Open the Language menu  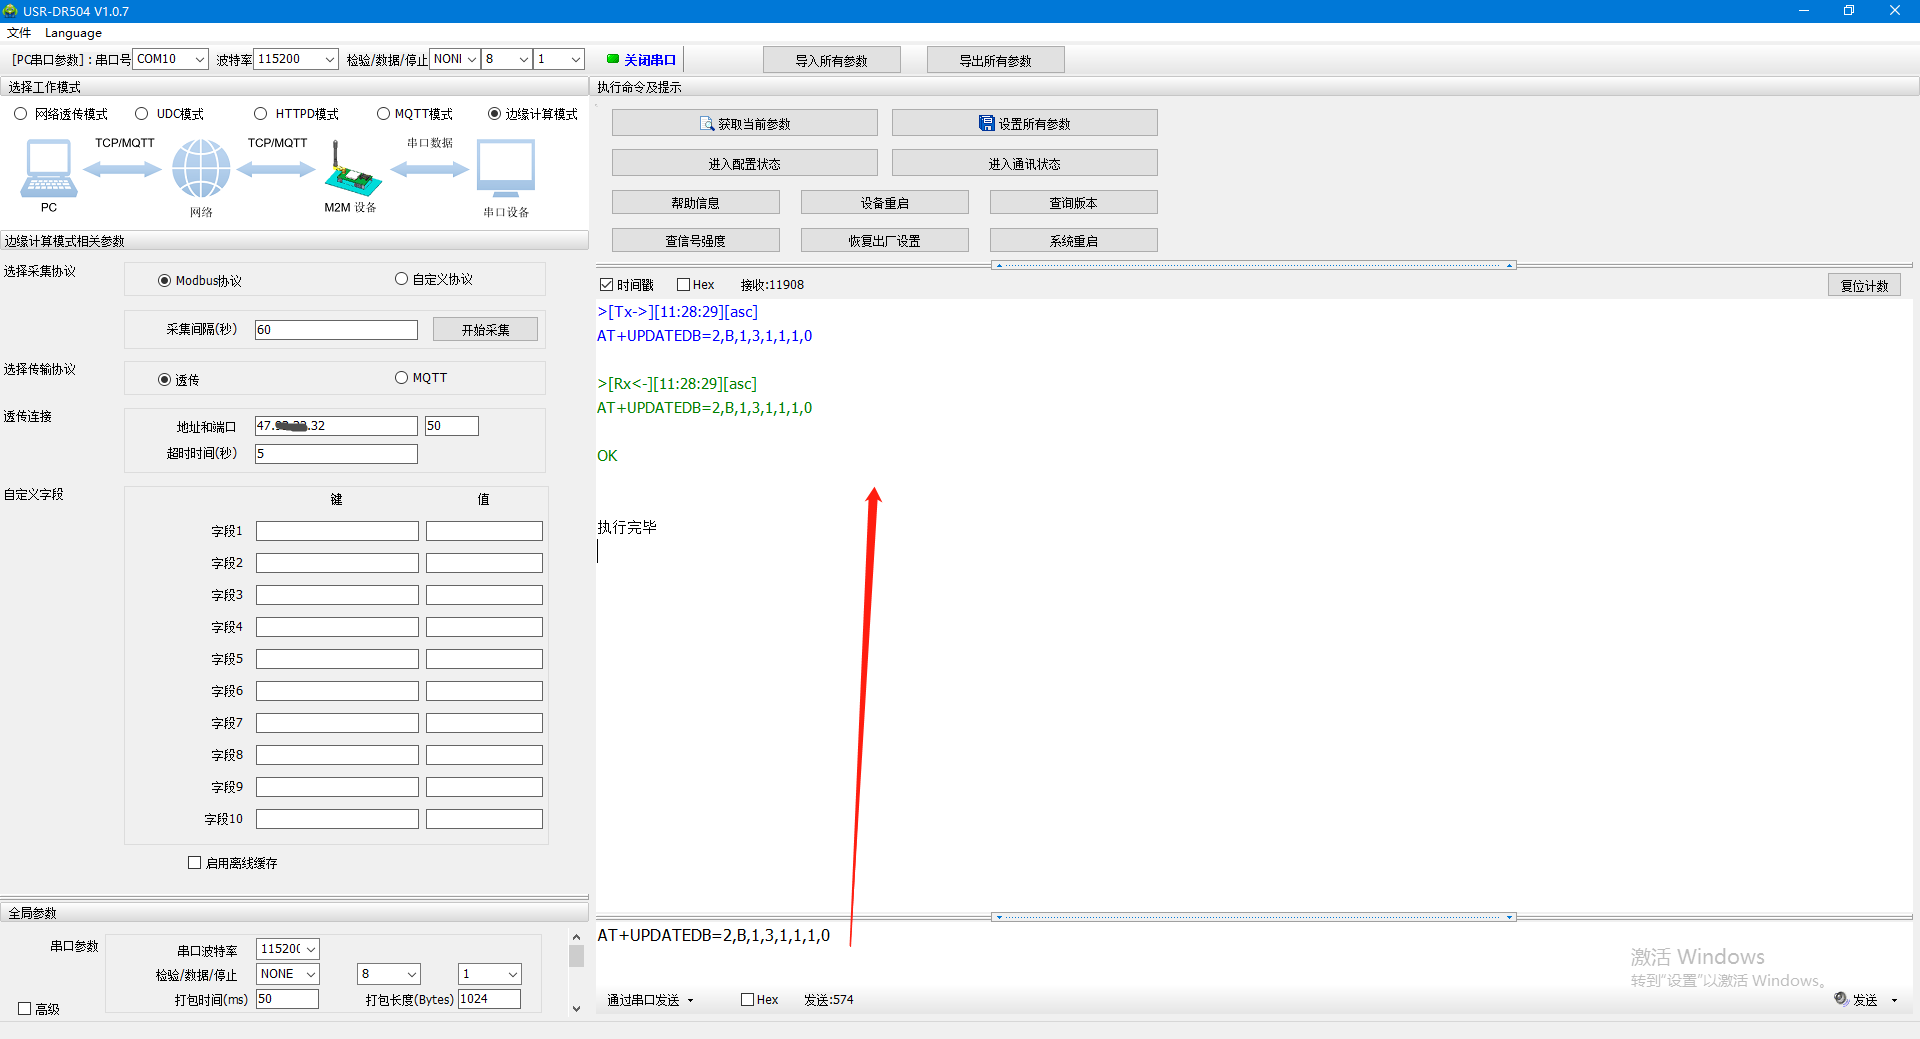(73, 33)
